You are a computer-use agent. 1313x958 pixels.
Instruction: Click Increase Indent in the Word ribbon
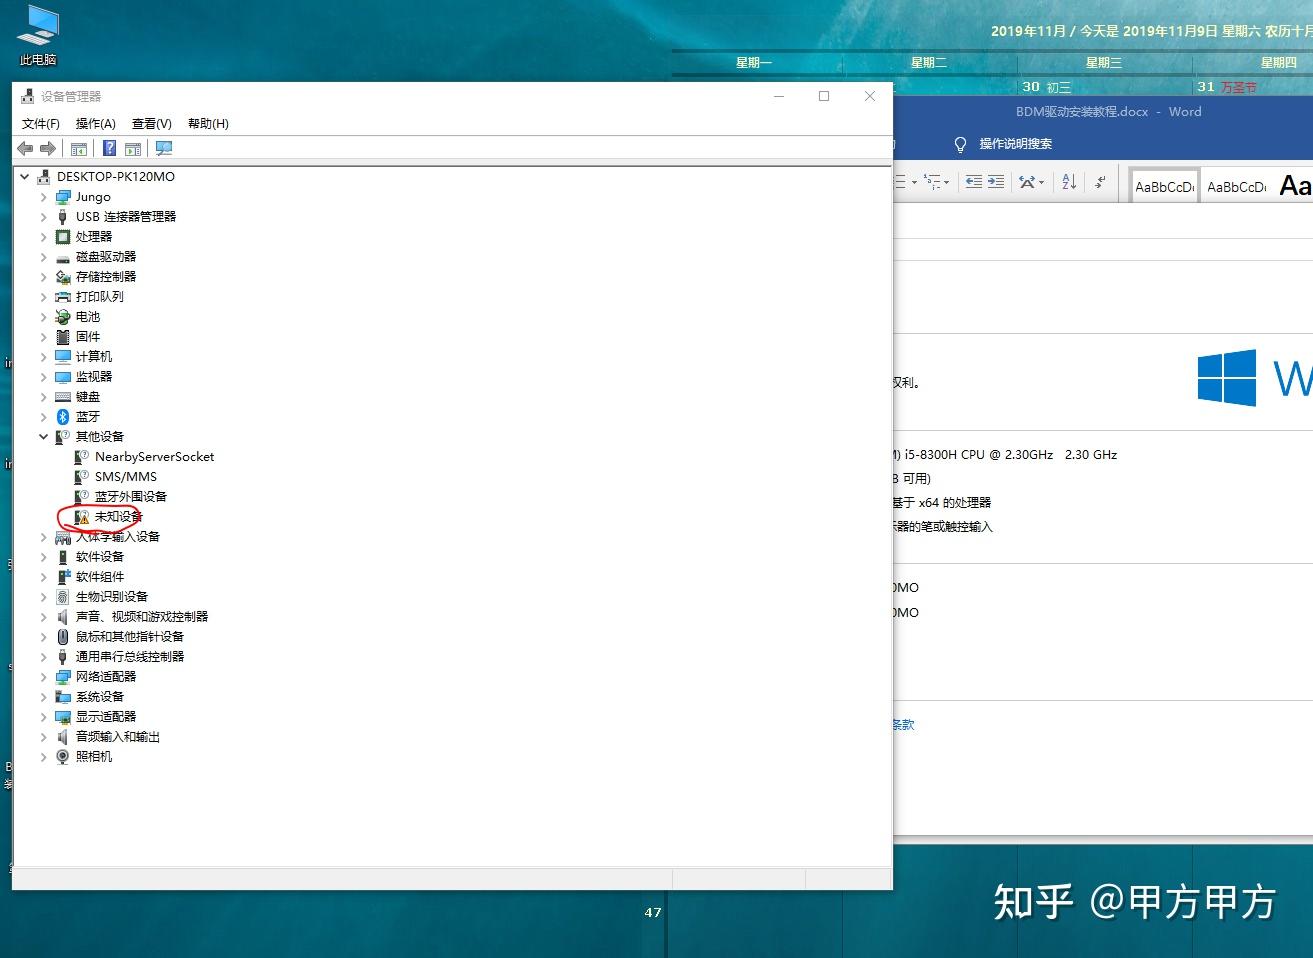(995, 182)
